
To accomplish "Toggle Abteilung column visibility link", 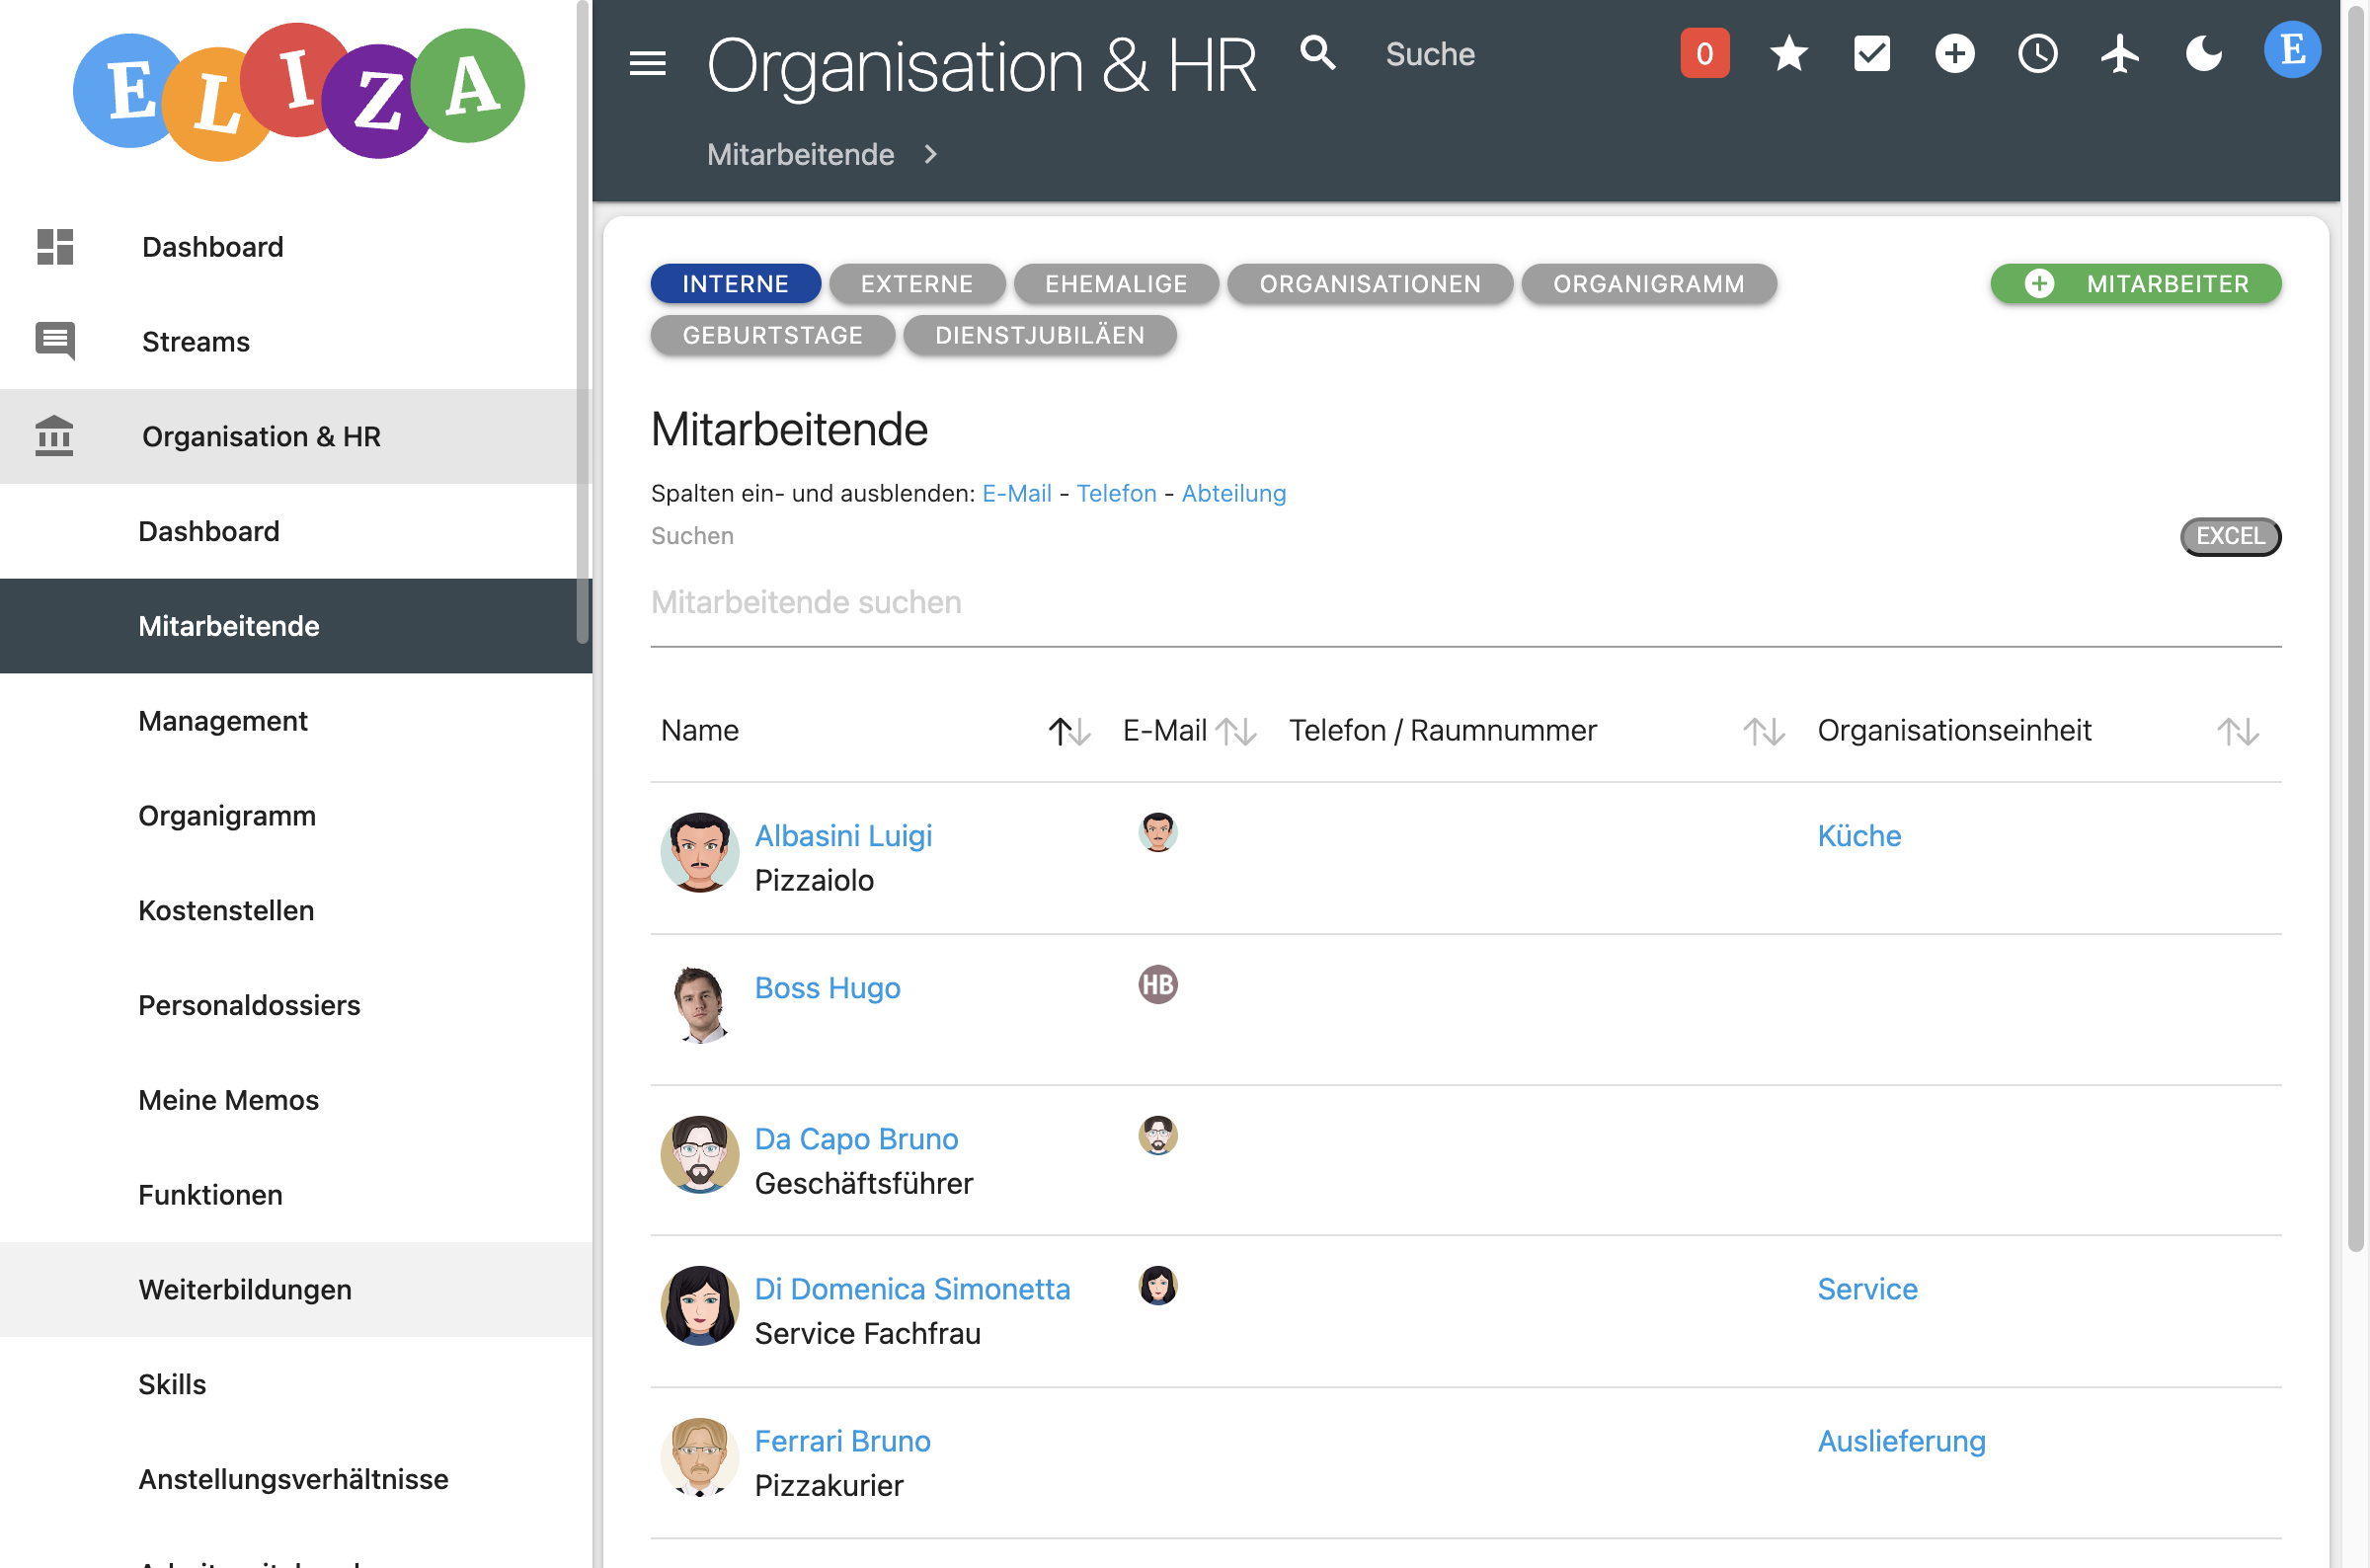I will pyautogui.click(x=1233, y=493).
